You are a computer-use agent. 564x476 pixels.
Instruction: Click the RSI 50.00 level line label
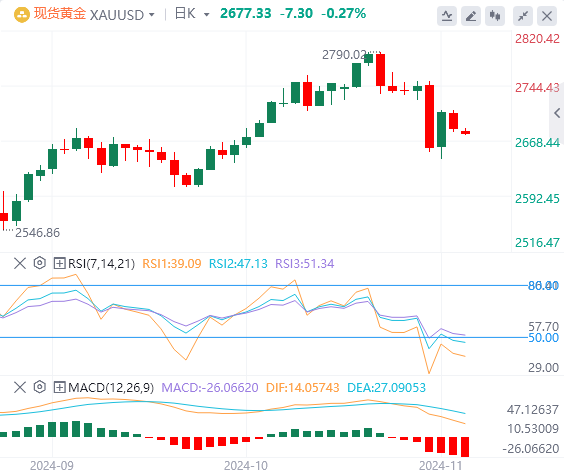[x=543, y=338]
